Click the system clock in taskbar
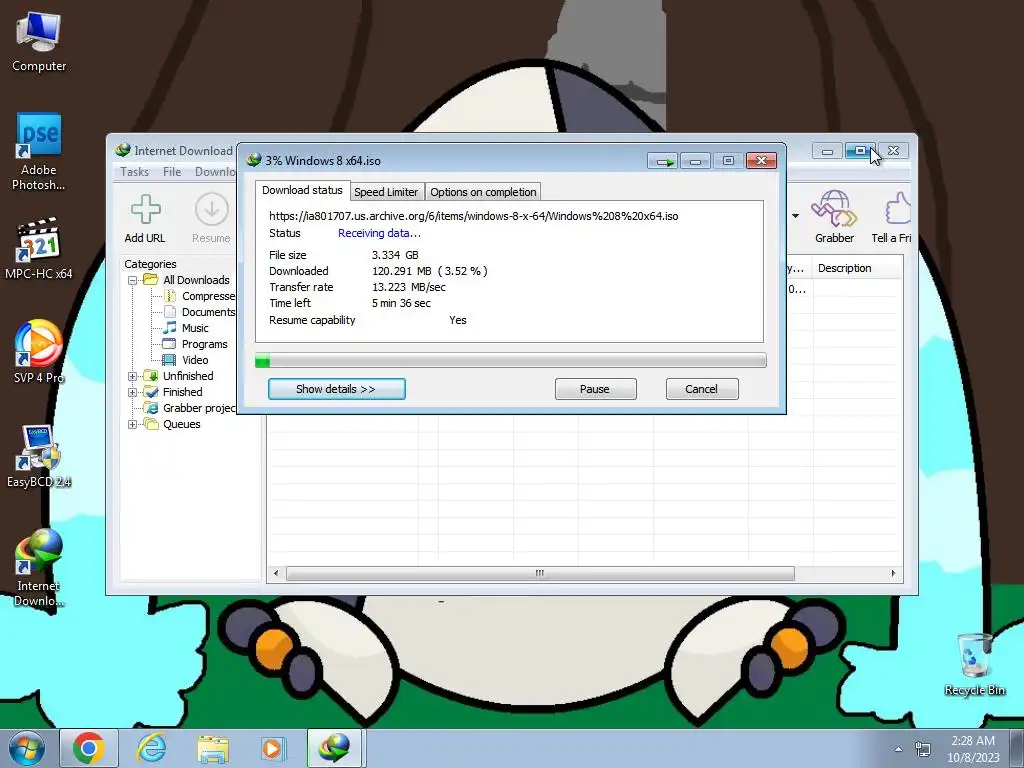 click(x=973, y=749)
